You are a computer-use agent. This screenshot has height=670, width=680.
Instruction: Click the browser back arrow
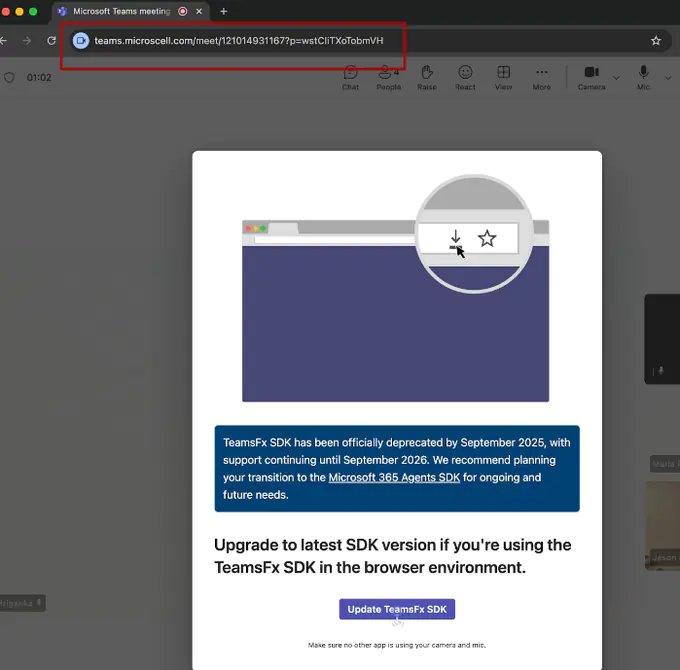click(x=4, y=41)
